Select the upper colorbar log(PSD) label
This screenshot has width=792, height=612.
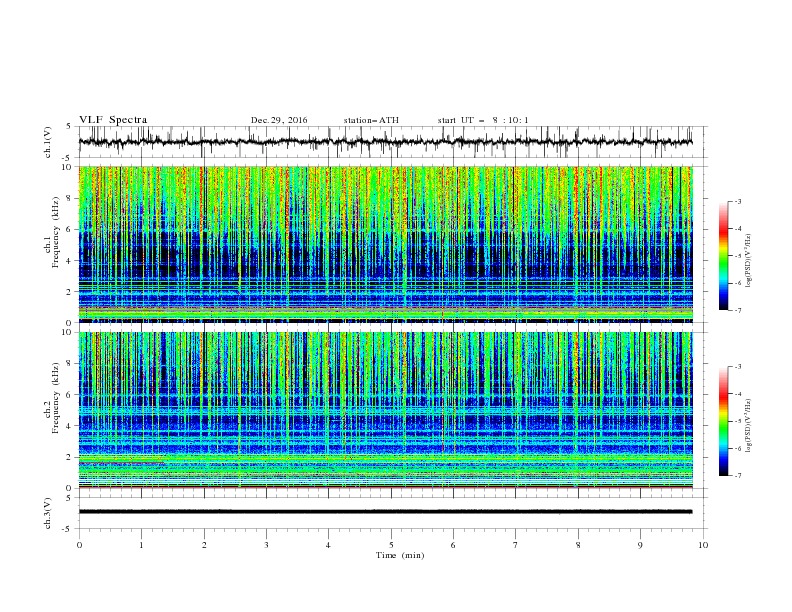coord(748,261)
